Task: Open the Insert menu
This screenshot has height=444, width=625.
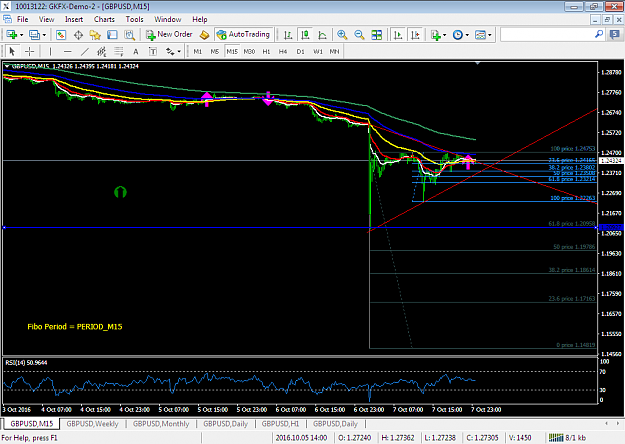Action: click(74, 20)
